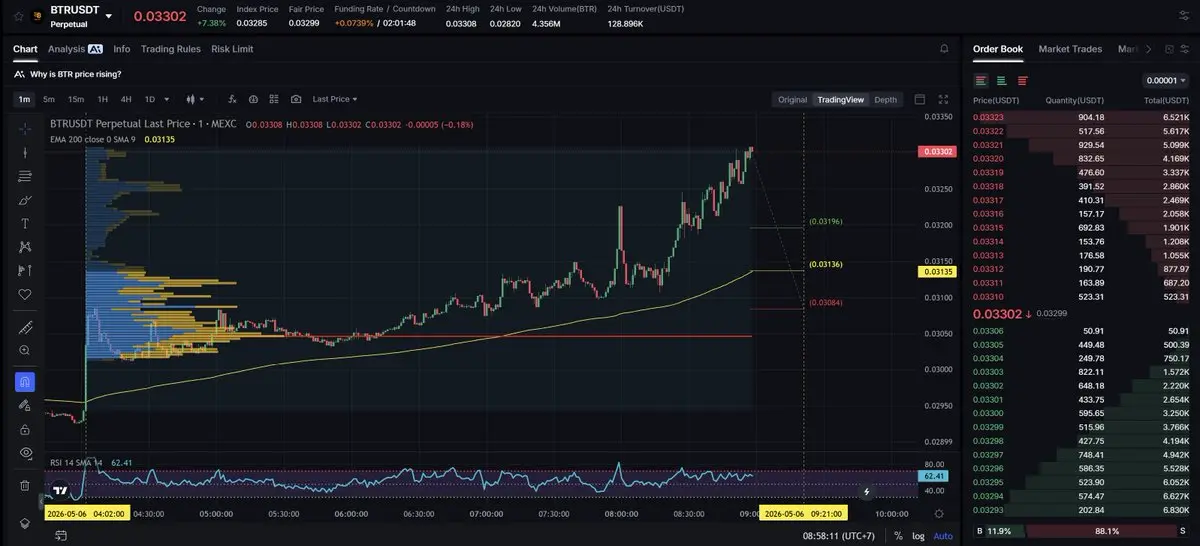This screenshot has height=546, width=1200.
Task: Toggle percent scale button
Action: point(898,536)
